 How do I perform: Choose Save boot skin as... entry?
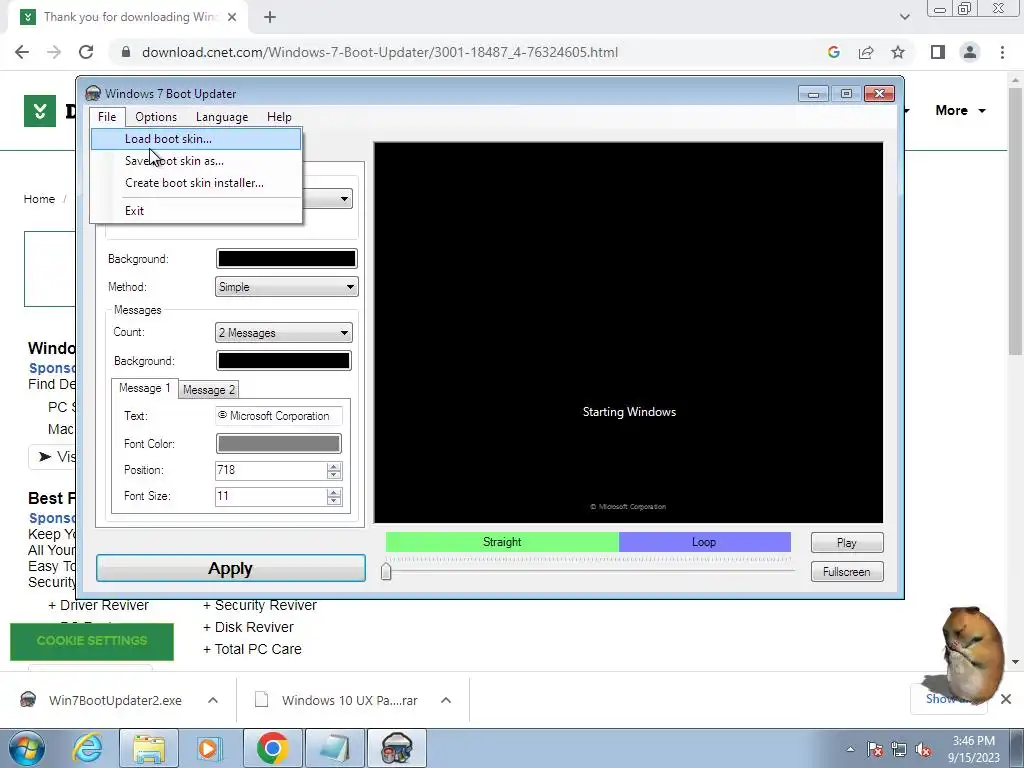[x=196, y=161]
